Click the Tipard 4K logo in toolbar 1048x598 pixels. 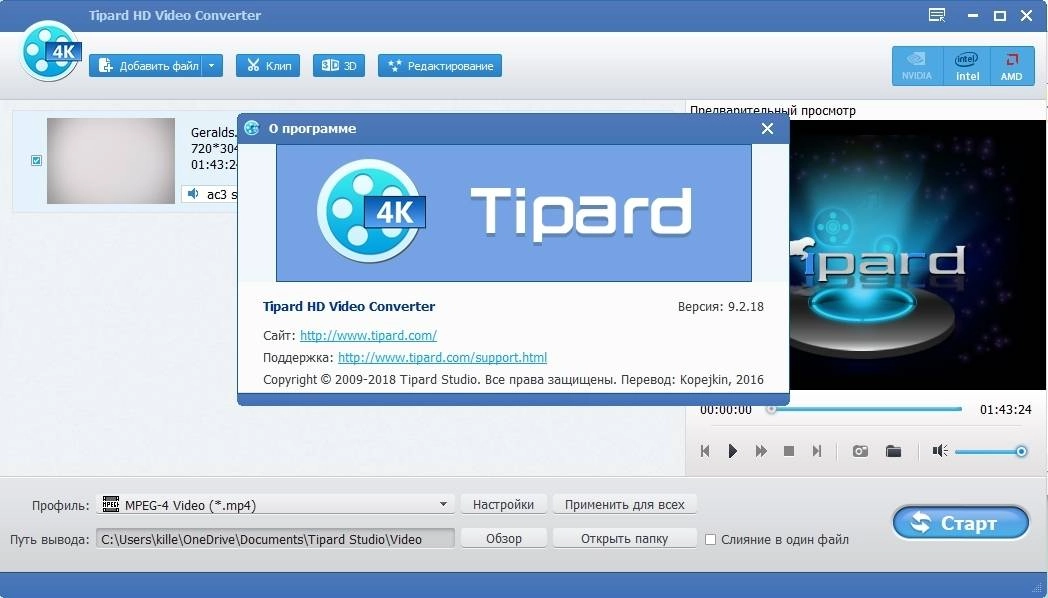coord(50,51)
